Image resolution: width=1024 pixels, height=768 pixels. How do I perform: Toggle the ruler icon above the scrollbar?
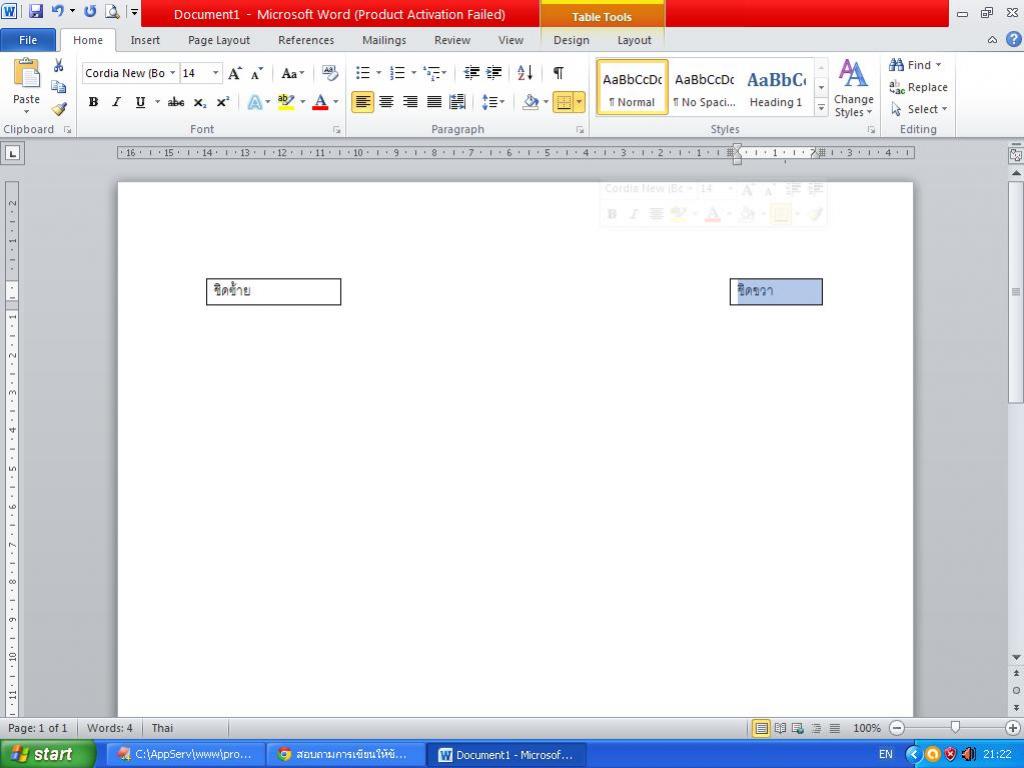[x=1016, y=155]
